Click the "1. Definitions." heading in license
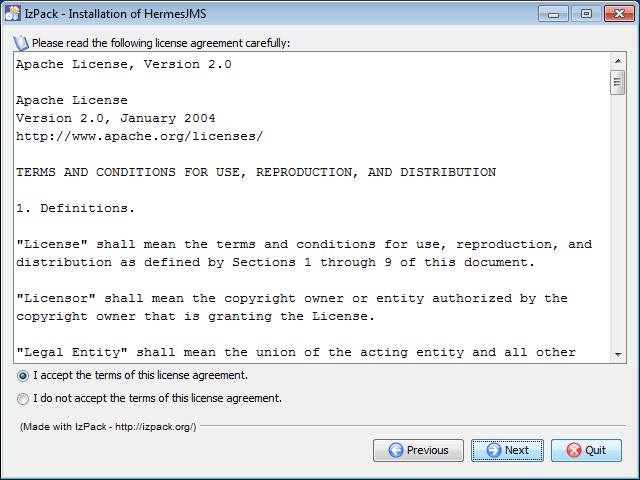640x480 pixels. click(x=75, y=208)
